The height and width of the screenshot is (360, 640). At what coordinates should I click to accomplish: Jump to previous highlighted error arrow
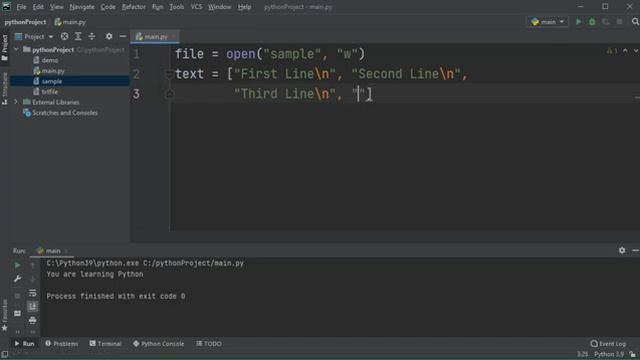pyautogui.click(x=625, y=51)
